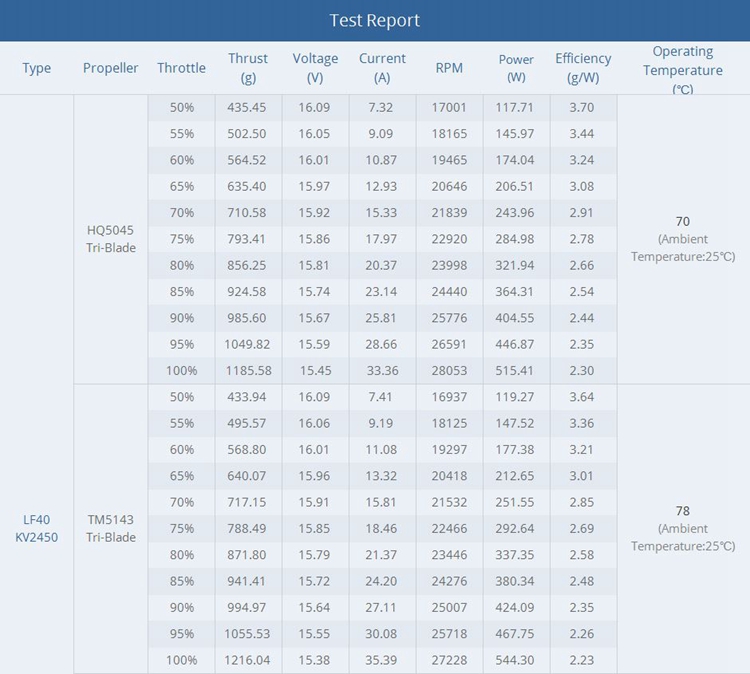This screenshot has width=750, height=674.
Task: Click the thrust value 1185.58
Action: tap(248, 370)
